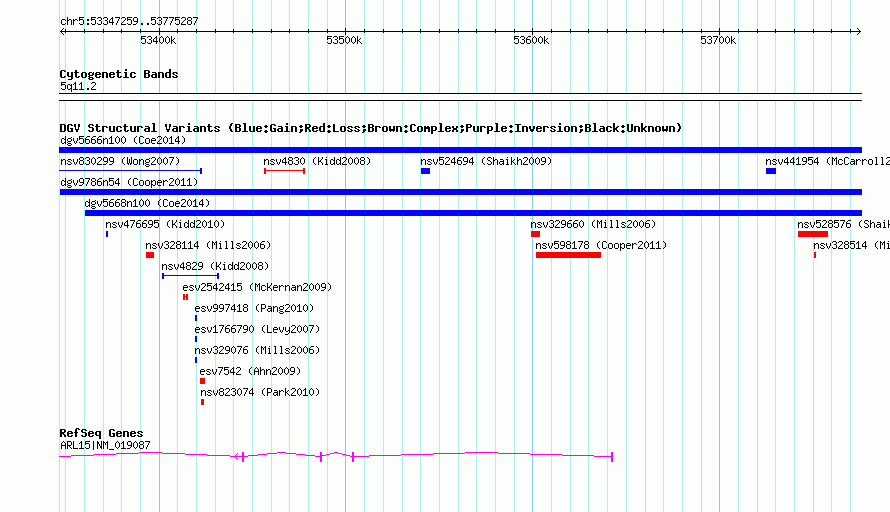Click nsv598178 (Cooper2011) red loss bar
This screenshot has width=890, height=512.
point(568,255)
